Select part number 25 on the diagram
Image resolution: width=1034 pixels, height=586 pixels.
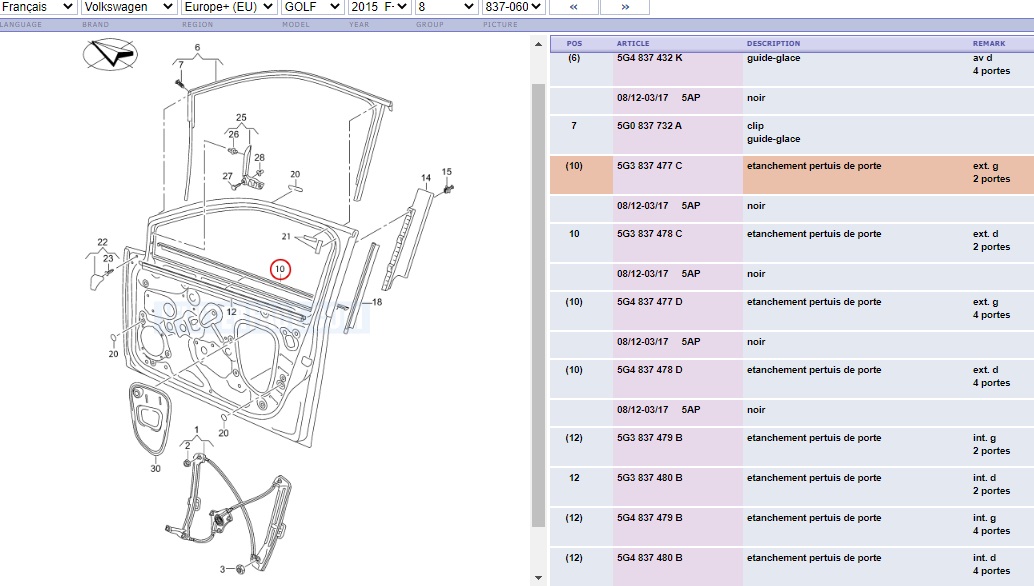point(241,117)
